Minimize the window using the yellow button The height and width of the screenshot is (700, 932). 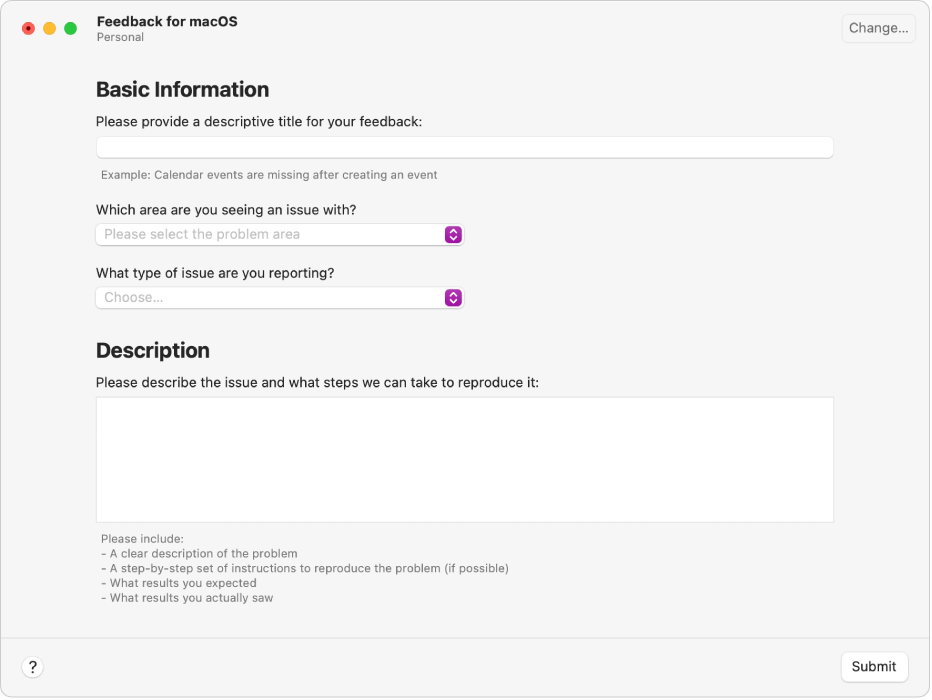coord(49,28)
